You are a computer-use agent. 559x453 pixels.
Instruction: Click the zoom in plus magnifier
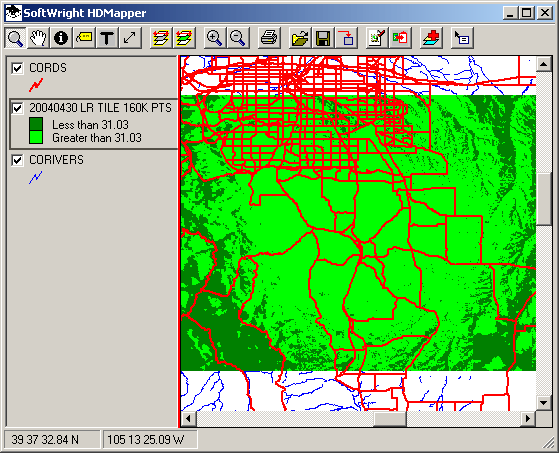click(214, 38)
